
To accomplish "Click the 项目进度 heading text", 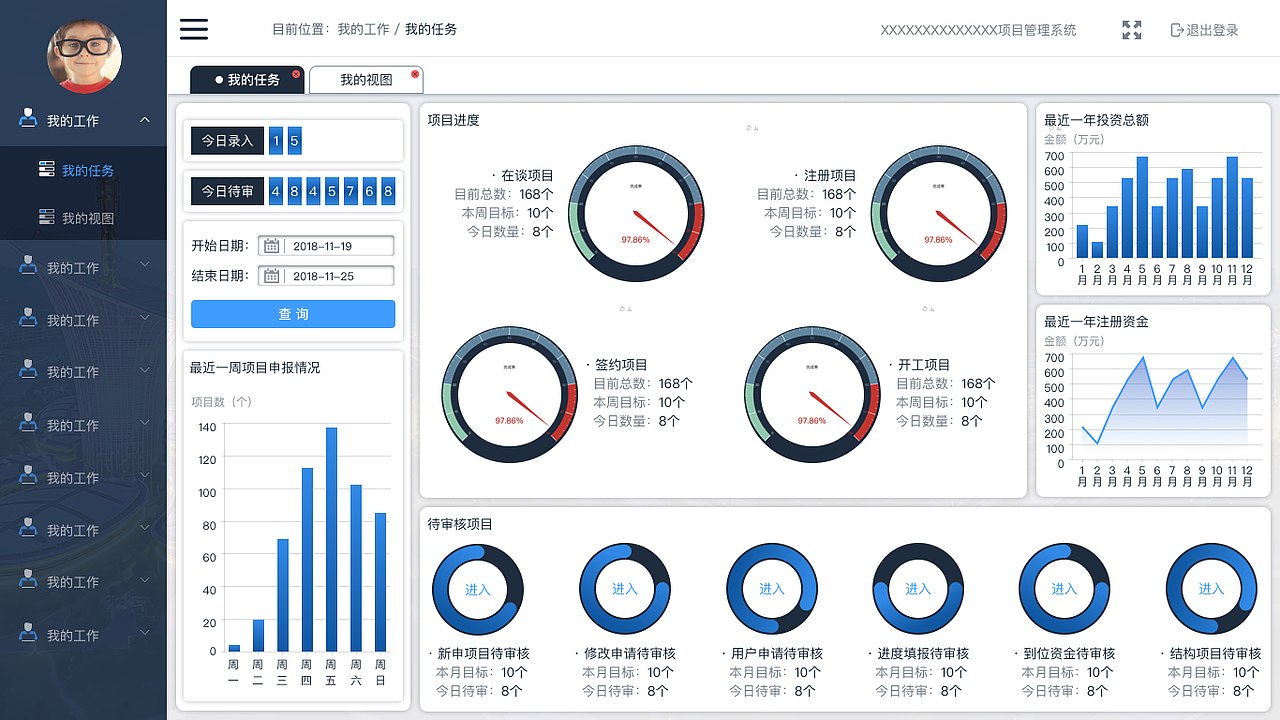I will point(454,120).
